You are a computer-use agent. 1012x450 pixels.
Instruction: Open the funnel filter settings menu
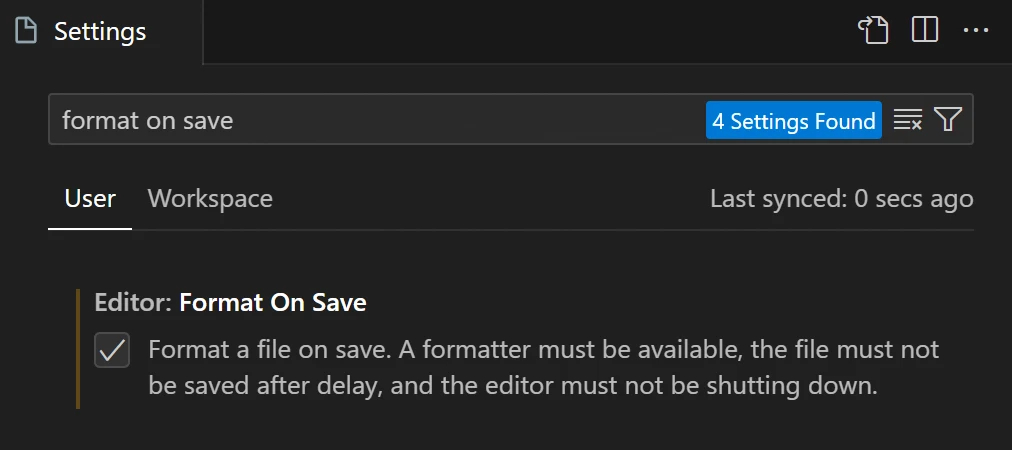[947, 121]
